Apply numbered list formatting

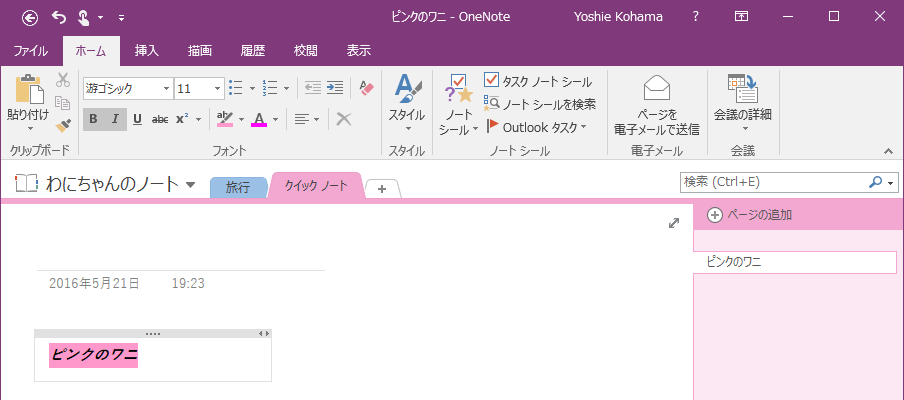coord(270,88)
